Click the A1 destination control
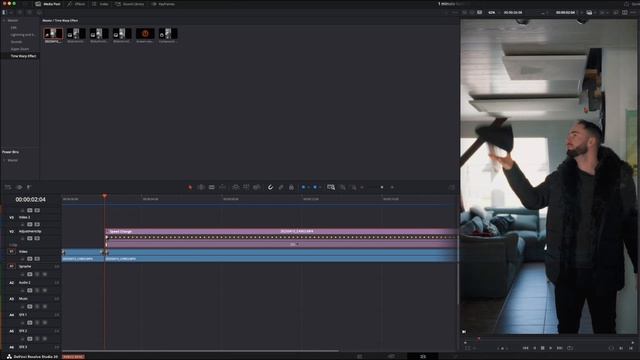 tap(11, 266)
